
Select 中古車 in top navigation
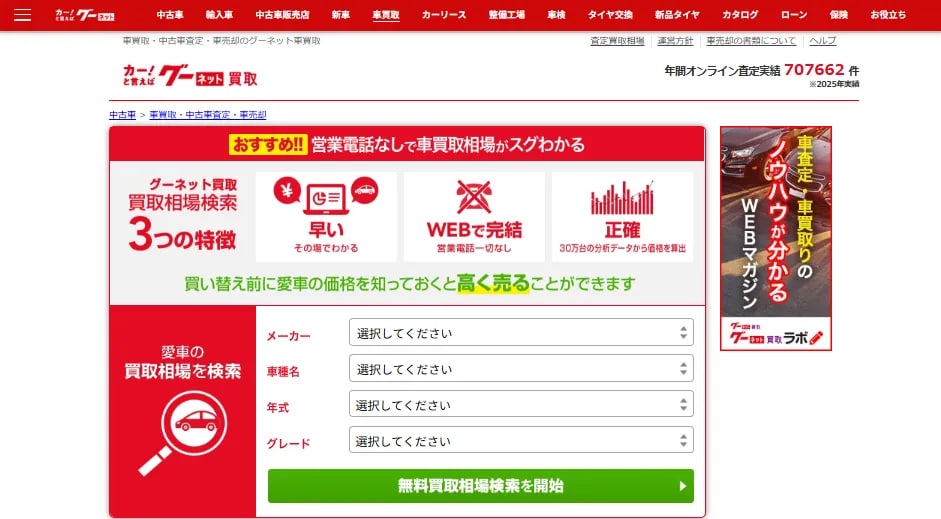172,15
